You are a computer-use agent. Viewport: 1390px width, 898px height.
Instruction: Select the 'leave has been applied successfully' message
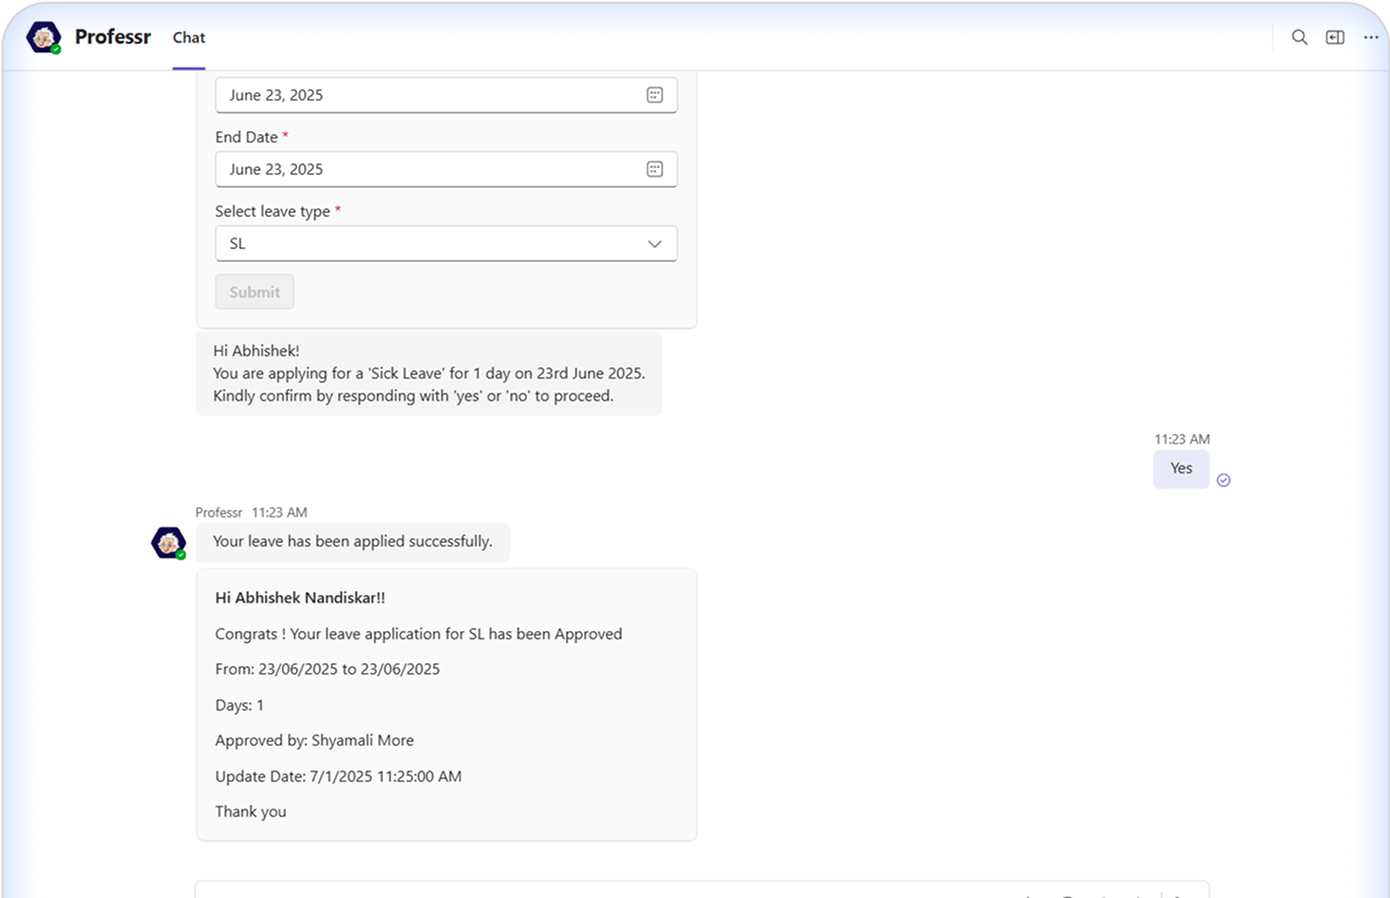pos(352,541)
